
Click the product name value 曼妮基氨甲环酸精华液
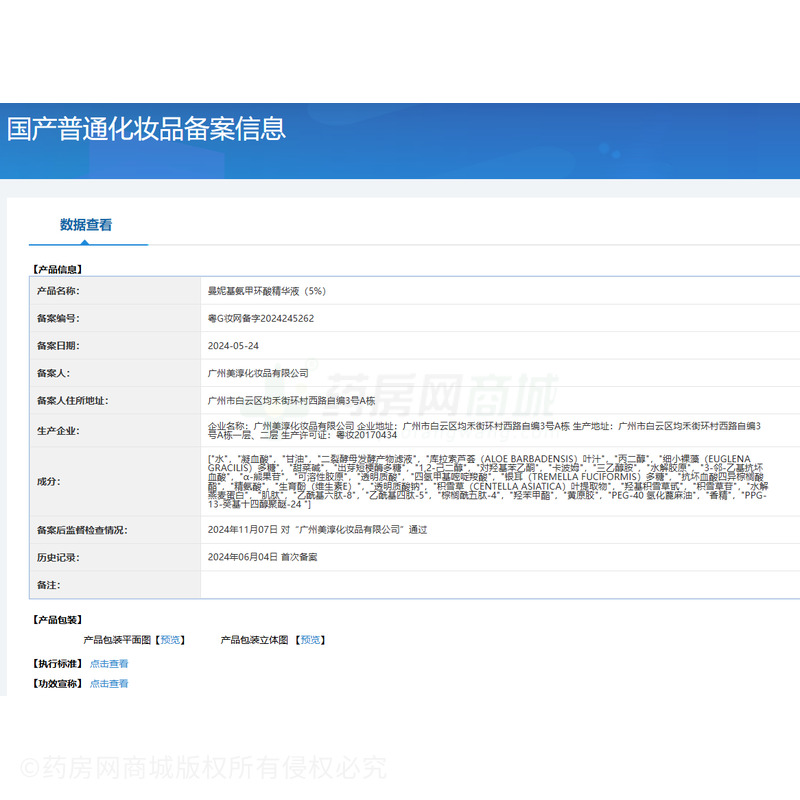[x=266, y=291]
